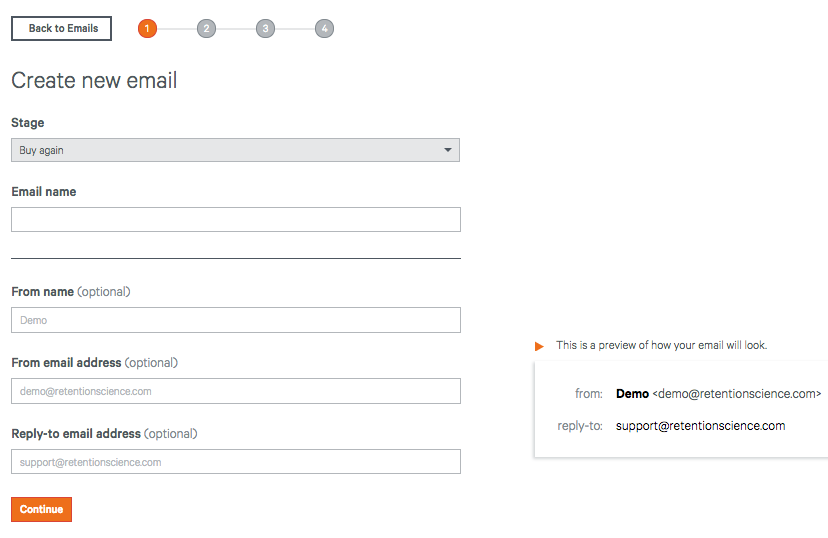The height and width of the screenshot is (538, 828).
Task: Click the orange Continue button
Action: pyautogui.click(x=41, y=509)
